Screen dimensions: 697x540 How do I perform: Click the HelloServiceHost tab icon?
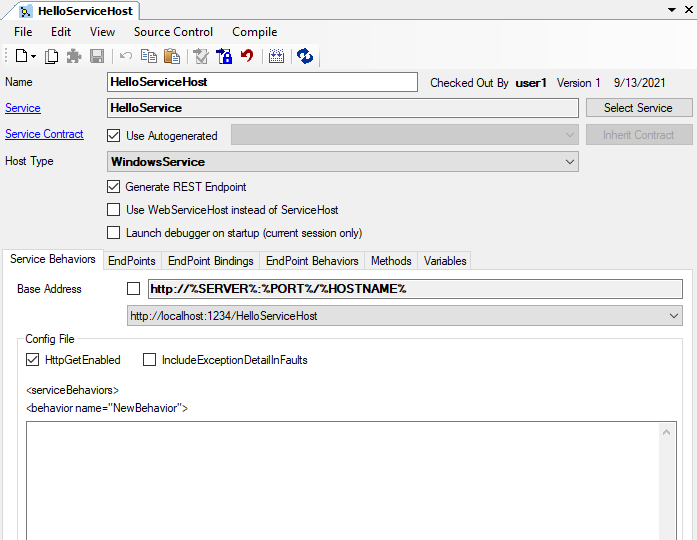tap(26, 12)
